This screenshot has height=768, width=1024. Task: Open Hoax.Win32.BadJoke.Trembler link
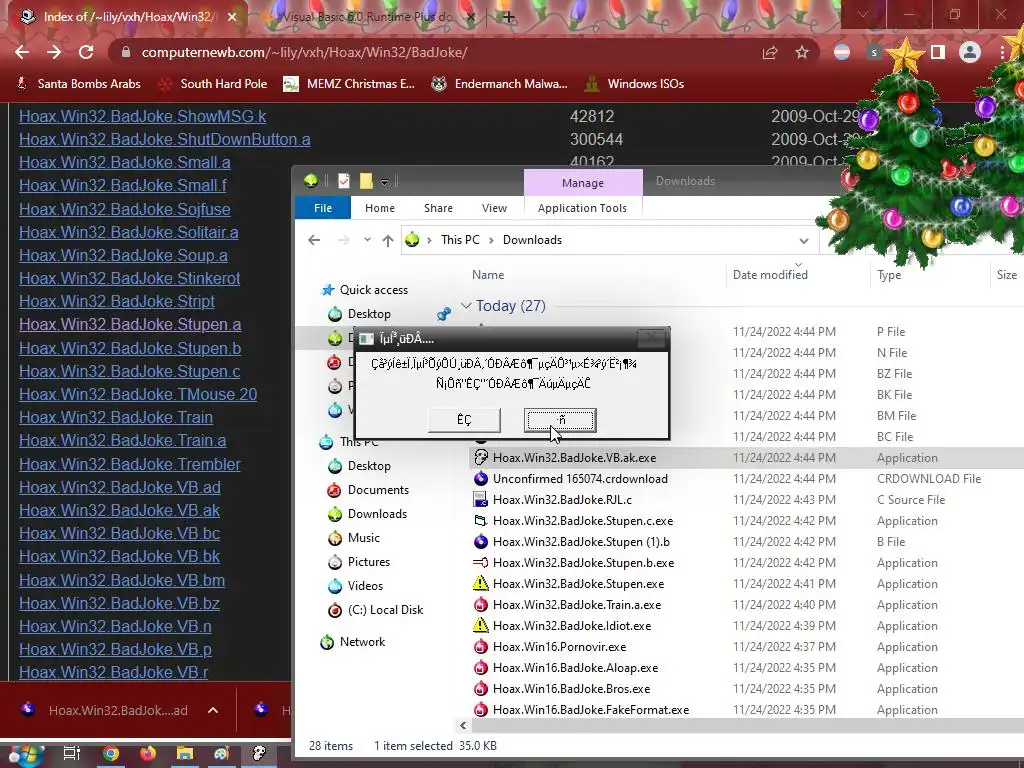[129, 464]
